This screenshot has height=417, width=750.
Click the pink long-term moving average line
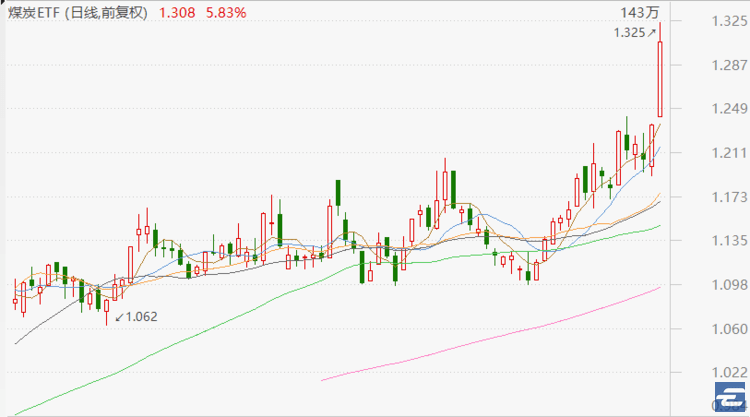tap(490, 338)
